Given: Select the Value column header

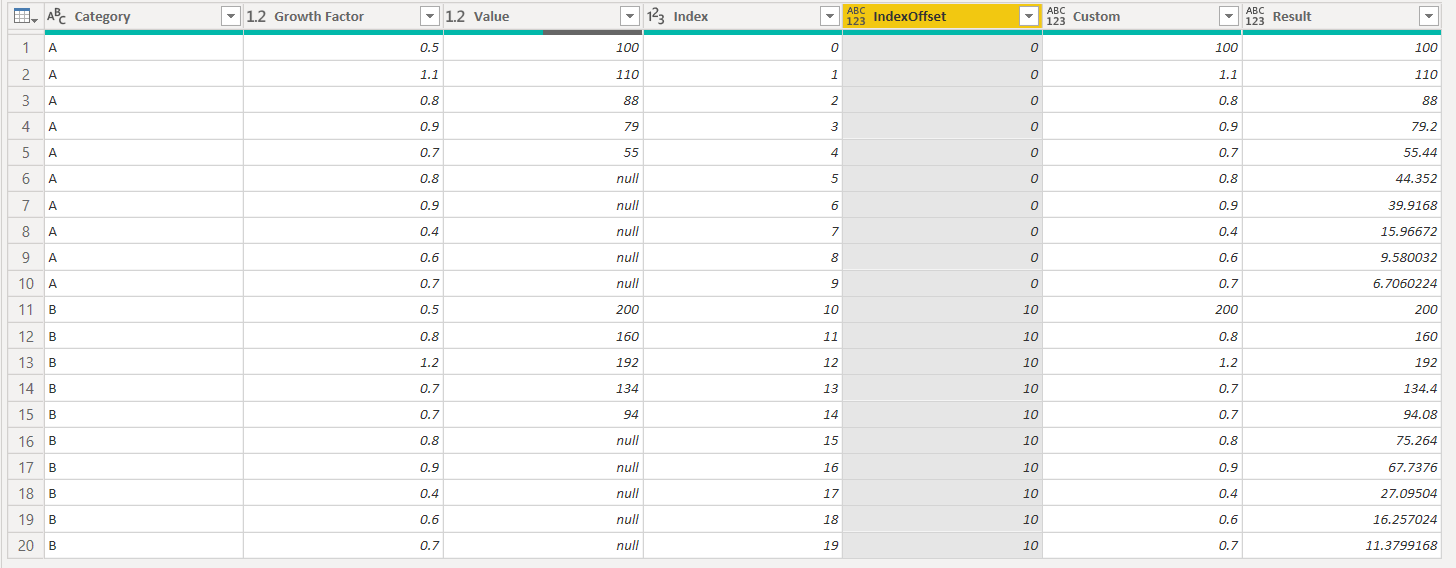Looking at the screenshot, I should [x=543, y=17].
